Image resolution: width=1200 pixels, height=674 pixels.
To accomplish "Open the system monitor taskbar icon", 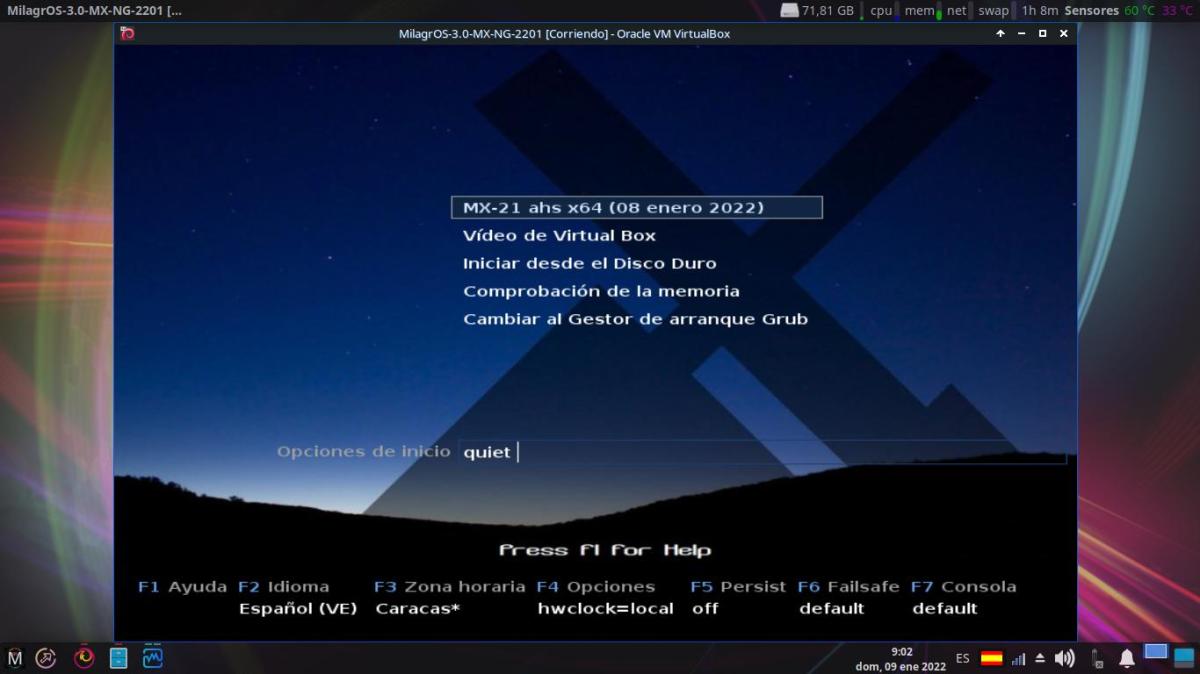I will pos(153,658).
